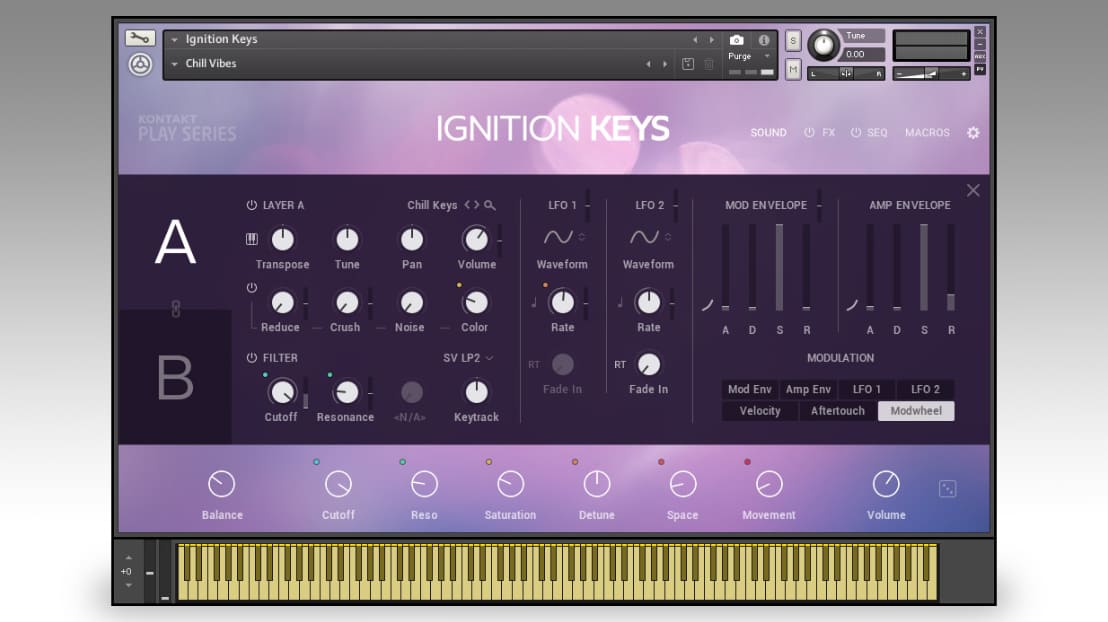Toggle Layer A power button
The height and width of the screenshot is (622, 1108).
click(250, 204)
